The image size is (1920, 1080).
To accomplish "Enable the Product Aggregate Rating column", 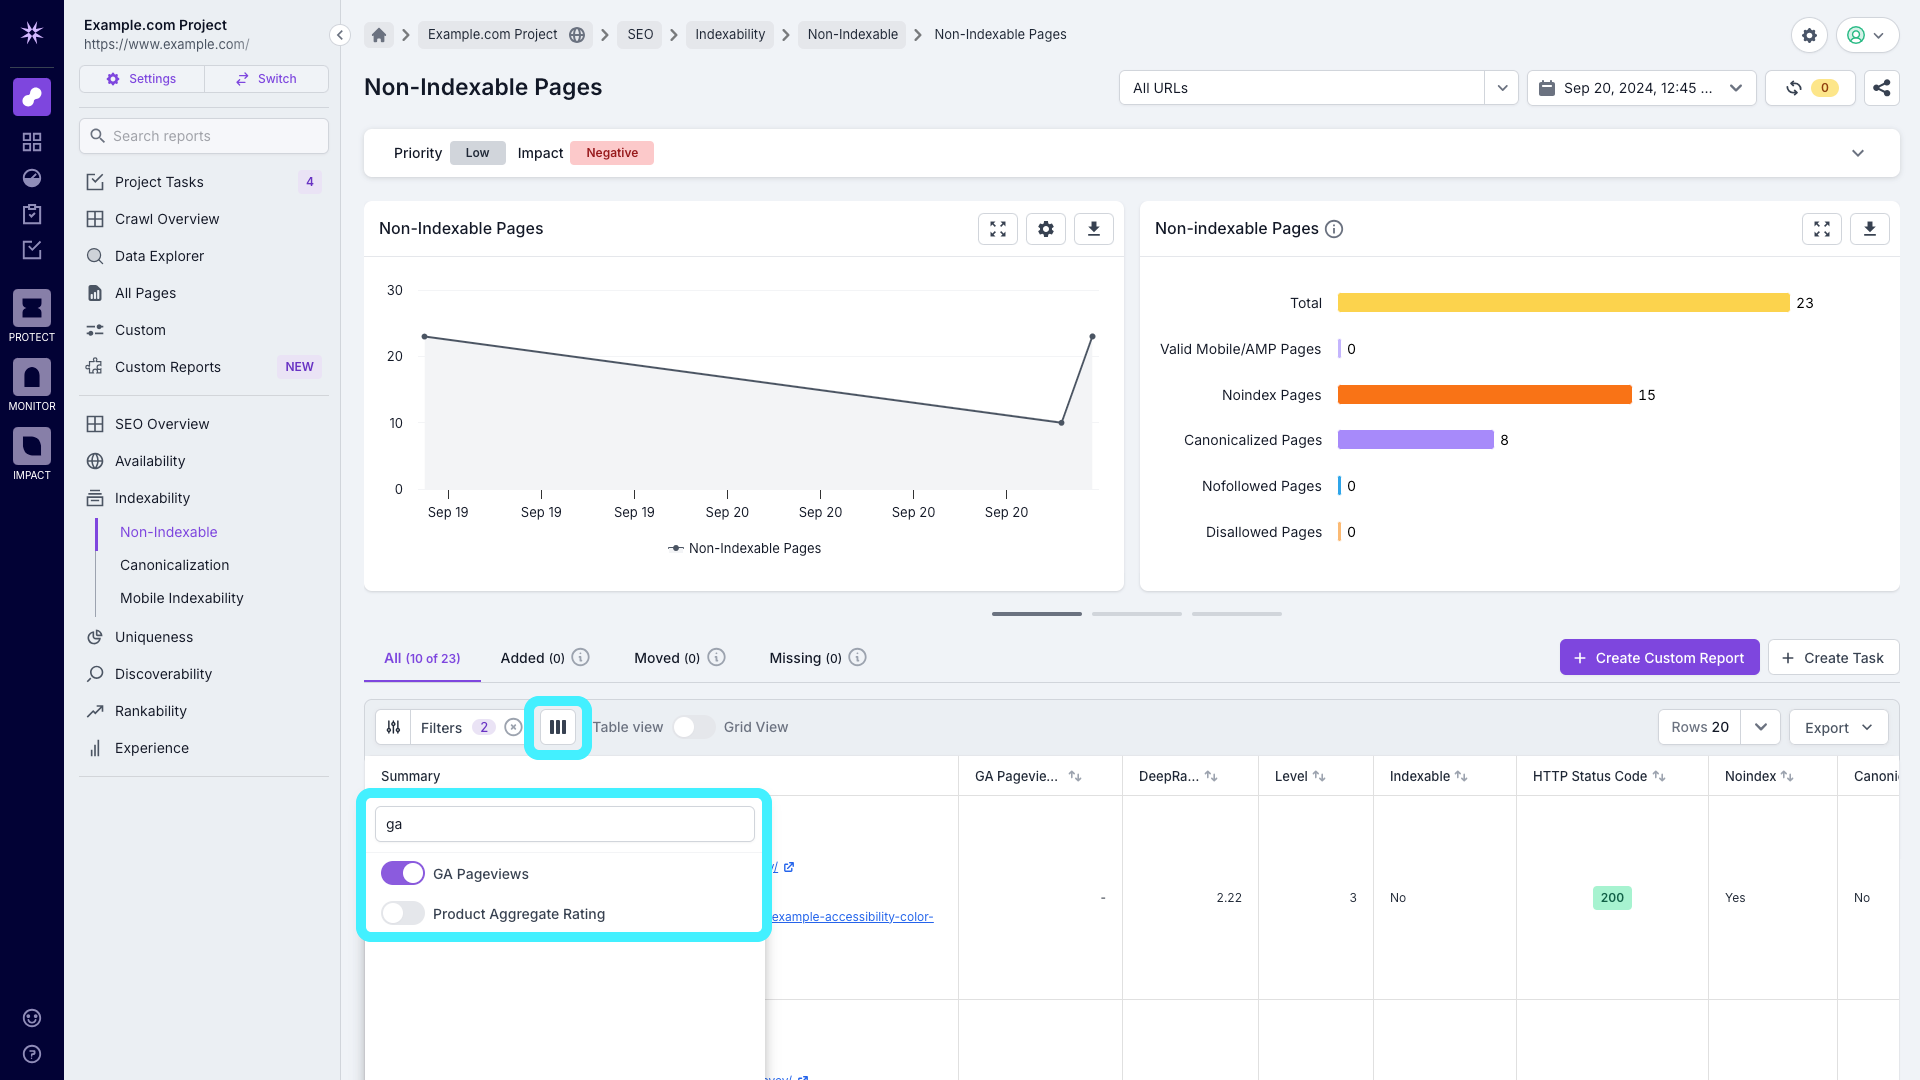I will (402, 913).
